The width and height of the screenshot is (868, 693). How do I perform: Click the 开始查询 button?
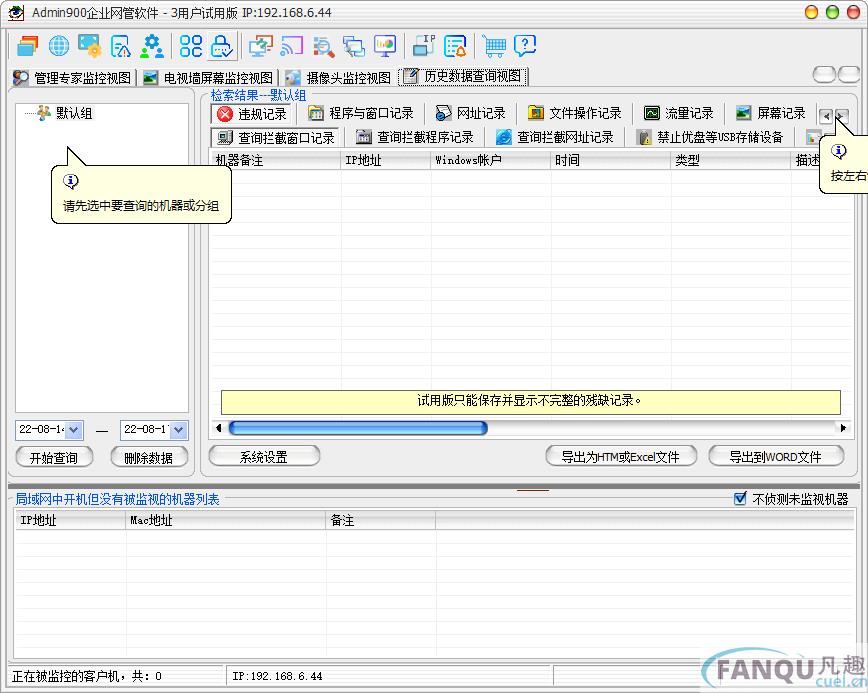pyautogui.click(x=54, y=458)
